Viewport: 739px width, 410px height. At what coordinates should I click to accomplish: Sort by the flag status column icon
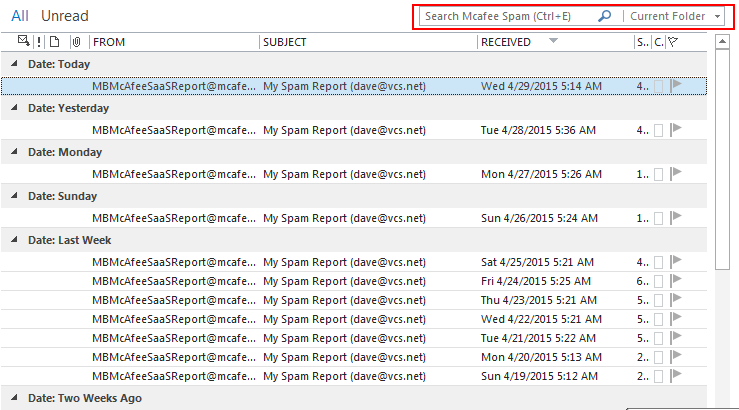pos(673,42)
